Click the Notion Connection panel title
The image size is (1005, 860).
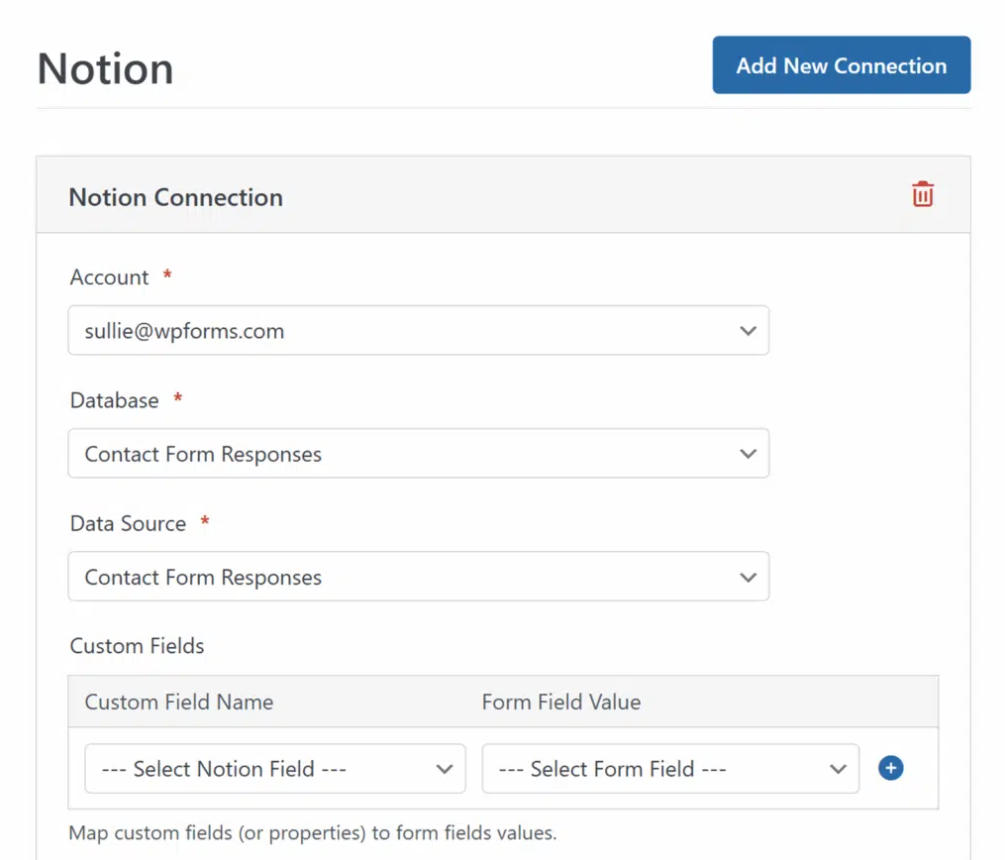(x=176, y=197)
